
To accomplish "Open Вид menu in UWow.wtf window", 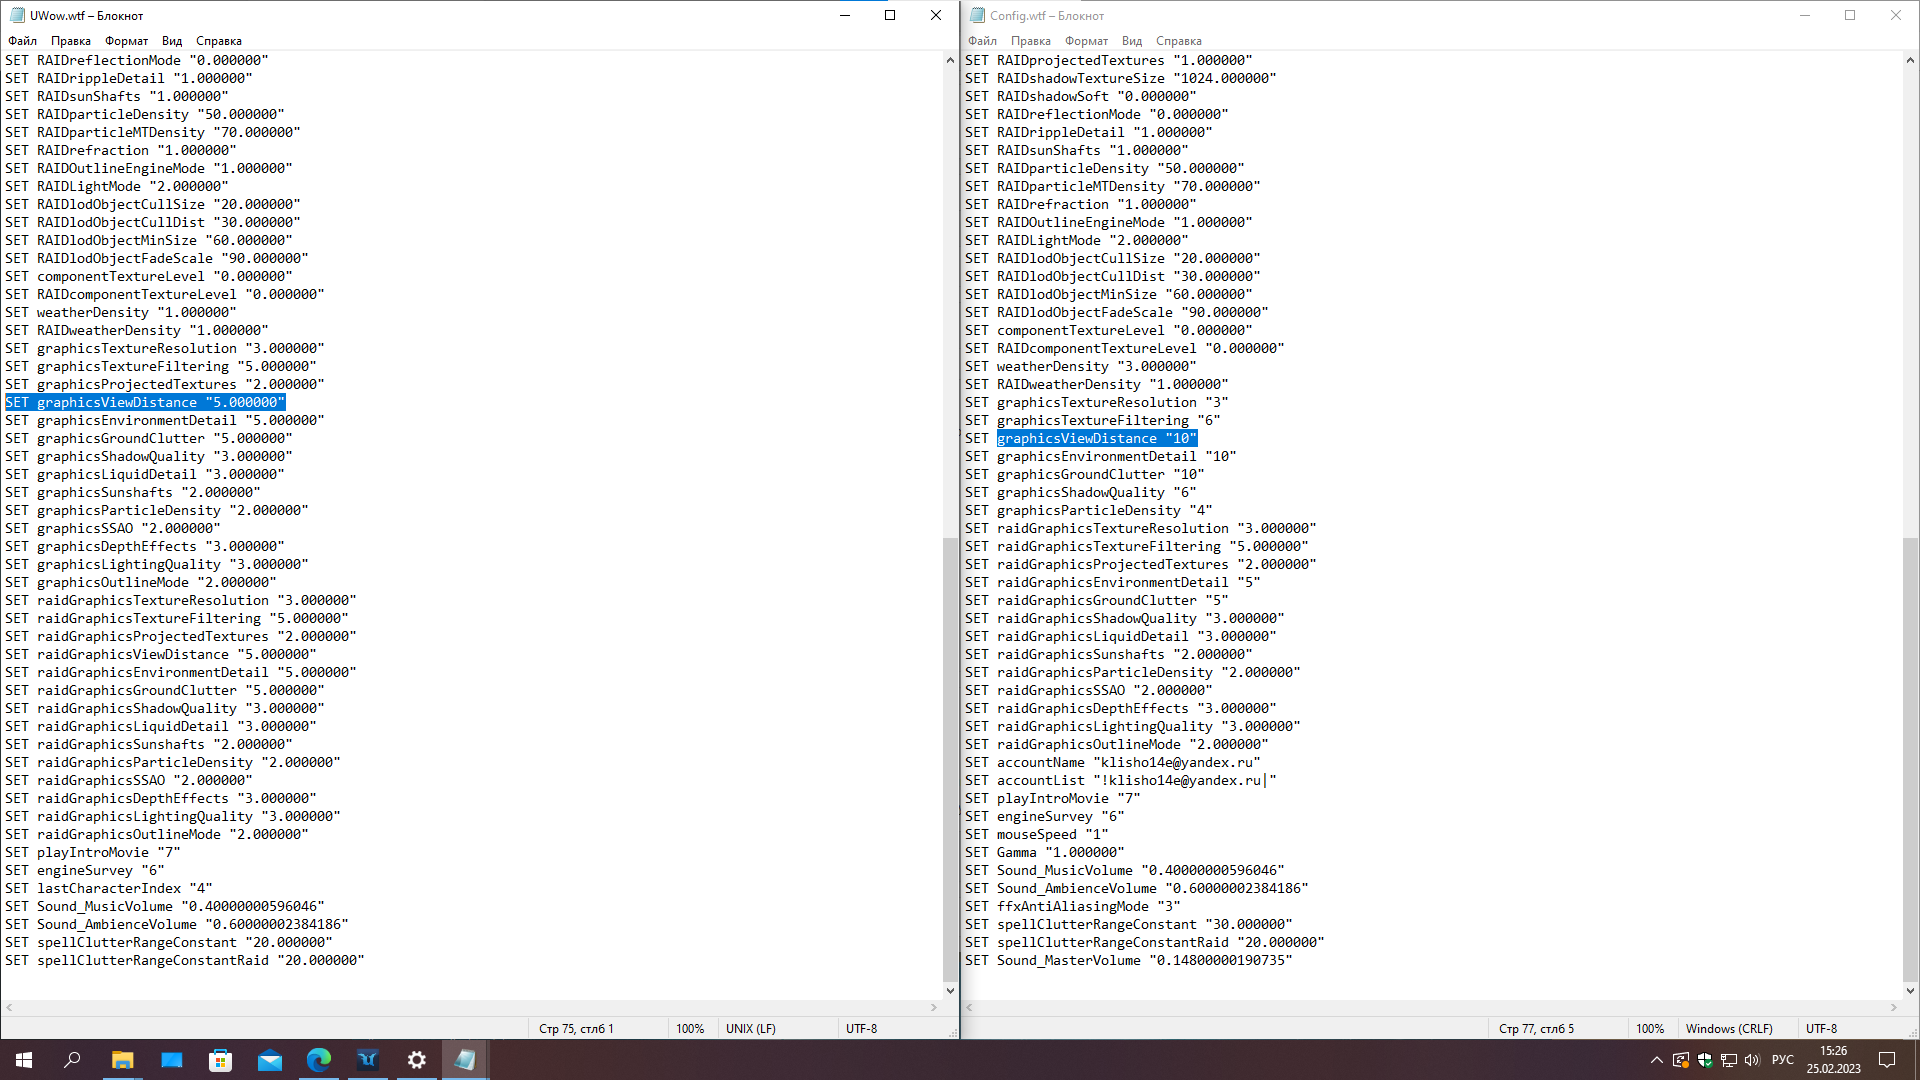I will 172,41.
